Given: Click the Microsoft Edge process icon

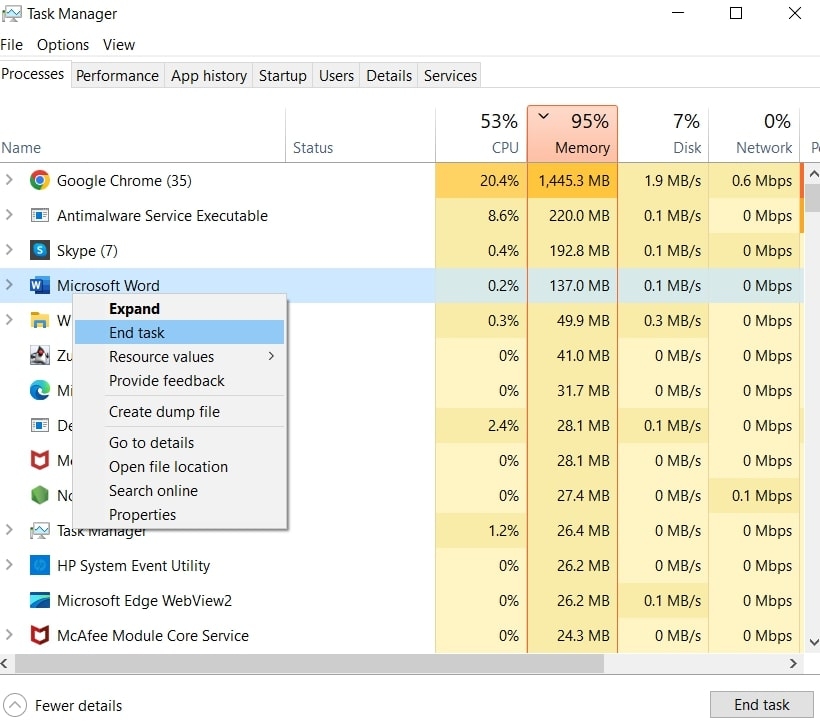Looking at the screenshot, I should pos(40,391).
